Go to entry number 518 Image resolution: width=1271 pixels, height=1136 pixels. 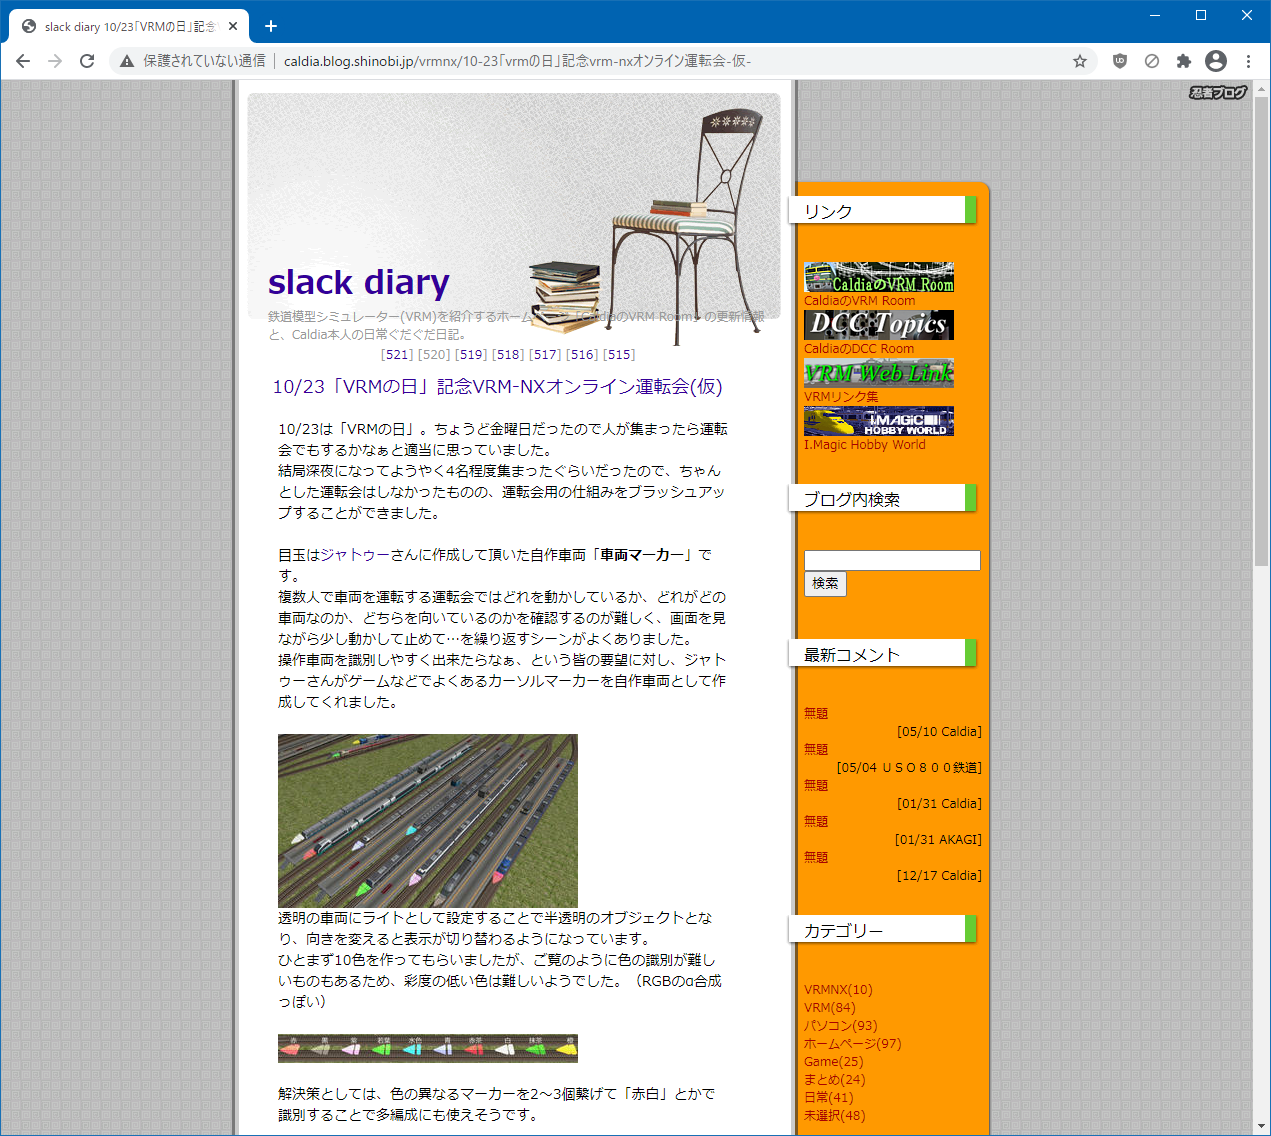509,355
